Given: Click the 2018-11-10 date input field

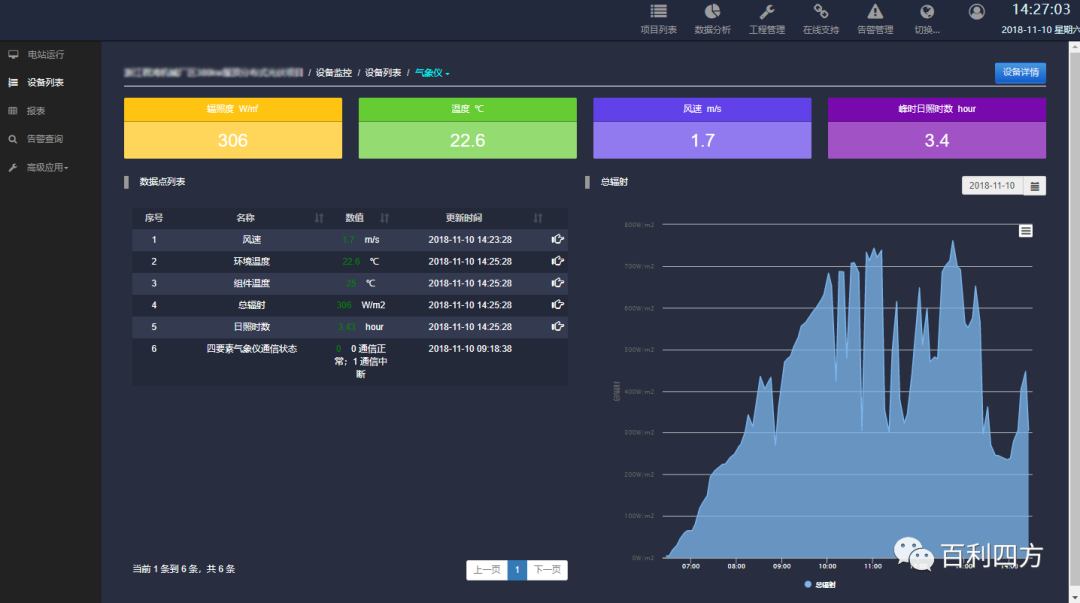Looking at the screenshot, I should (x=992, y=186).
